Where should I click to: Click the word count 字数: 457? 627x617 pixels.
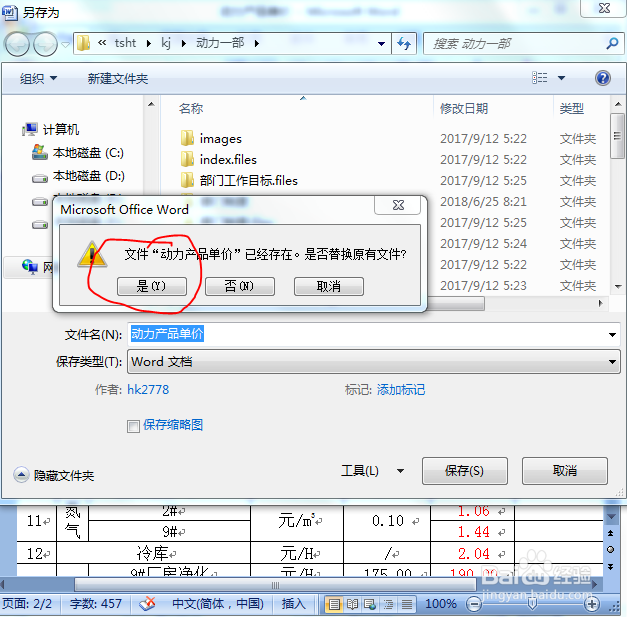pos(96,603)
